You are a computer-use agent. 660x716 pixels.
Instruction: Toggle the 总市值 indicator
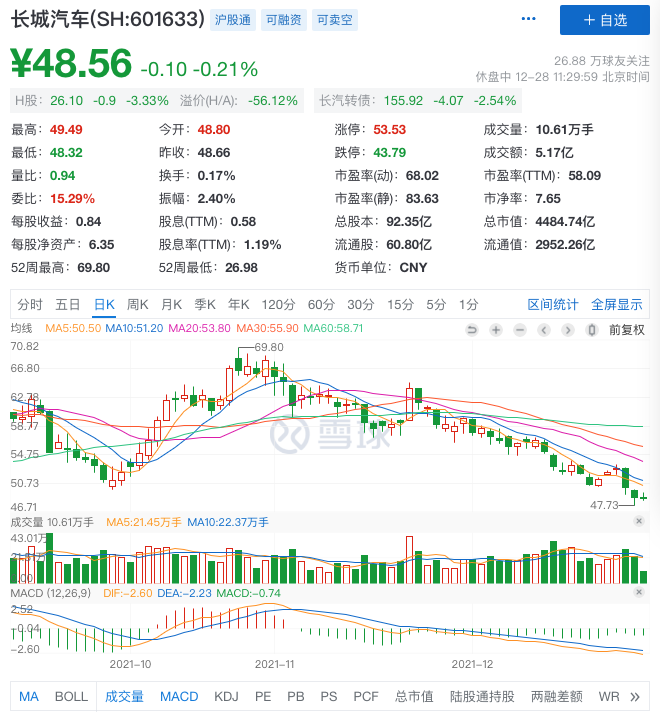coord(414,697)
